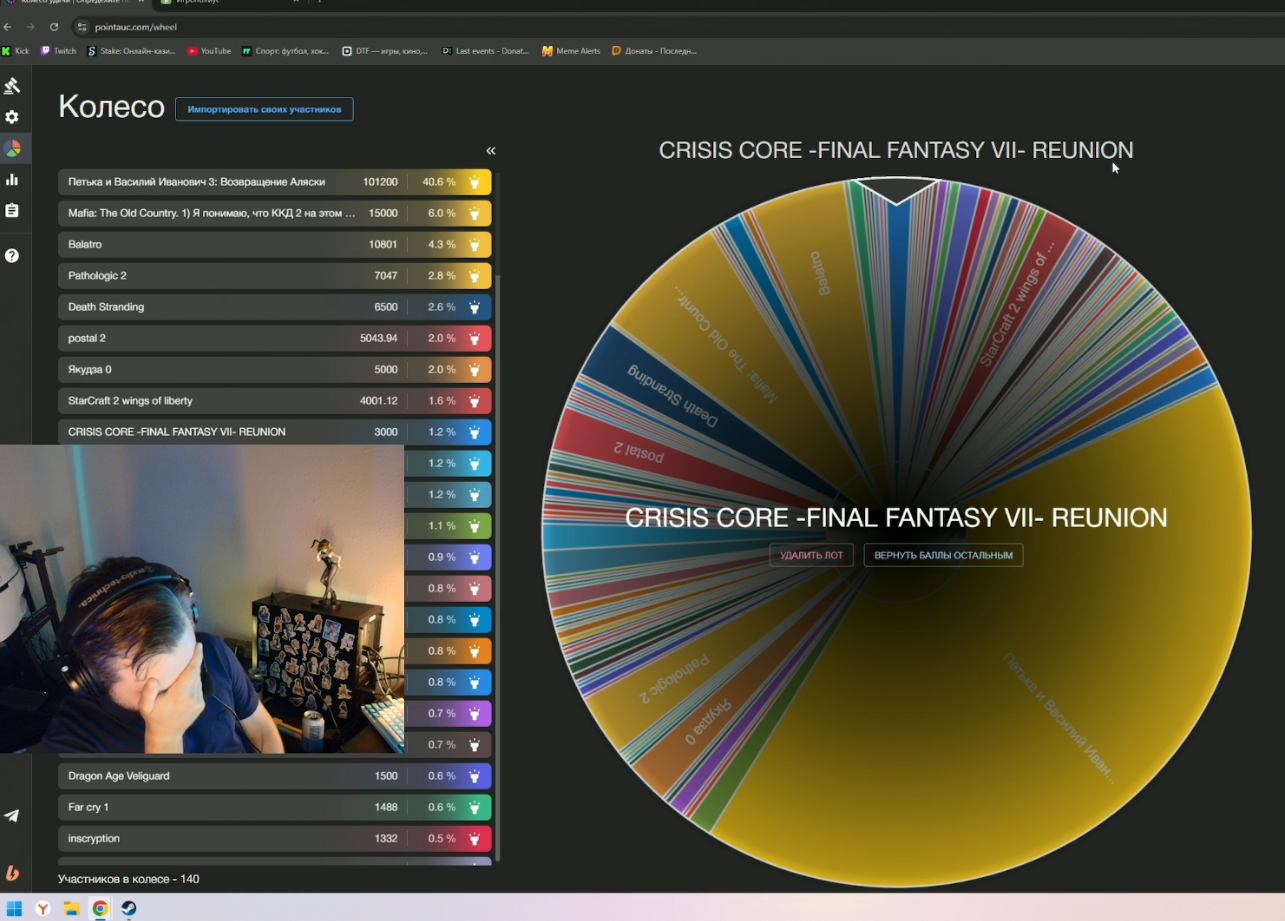Open the Донаты bookmark
Image resolution: width=1285 pixels, height=921 pixels.
[x=654, y=51]
